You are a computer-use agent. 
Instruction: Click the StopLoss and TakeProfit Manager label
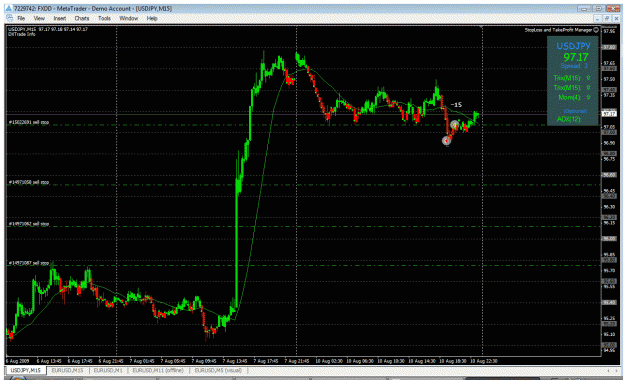[558, 30]
